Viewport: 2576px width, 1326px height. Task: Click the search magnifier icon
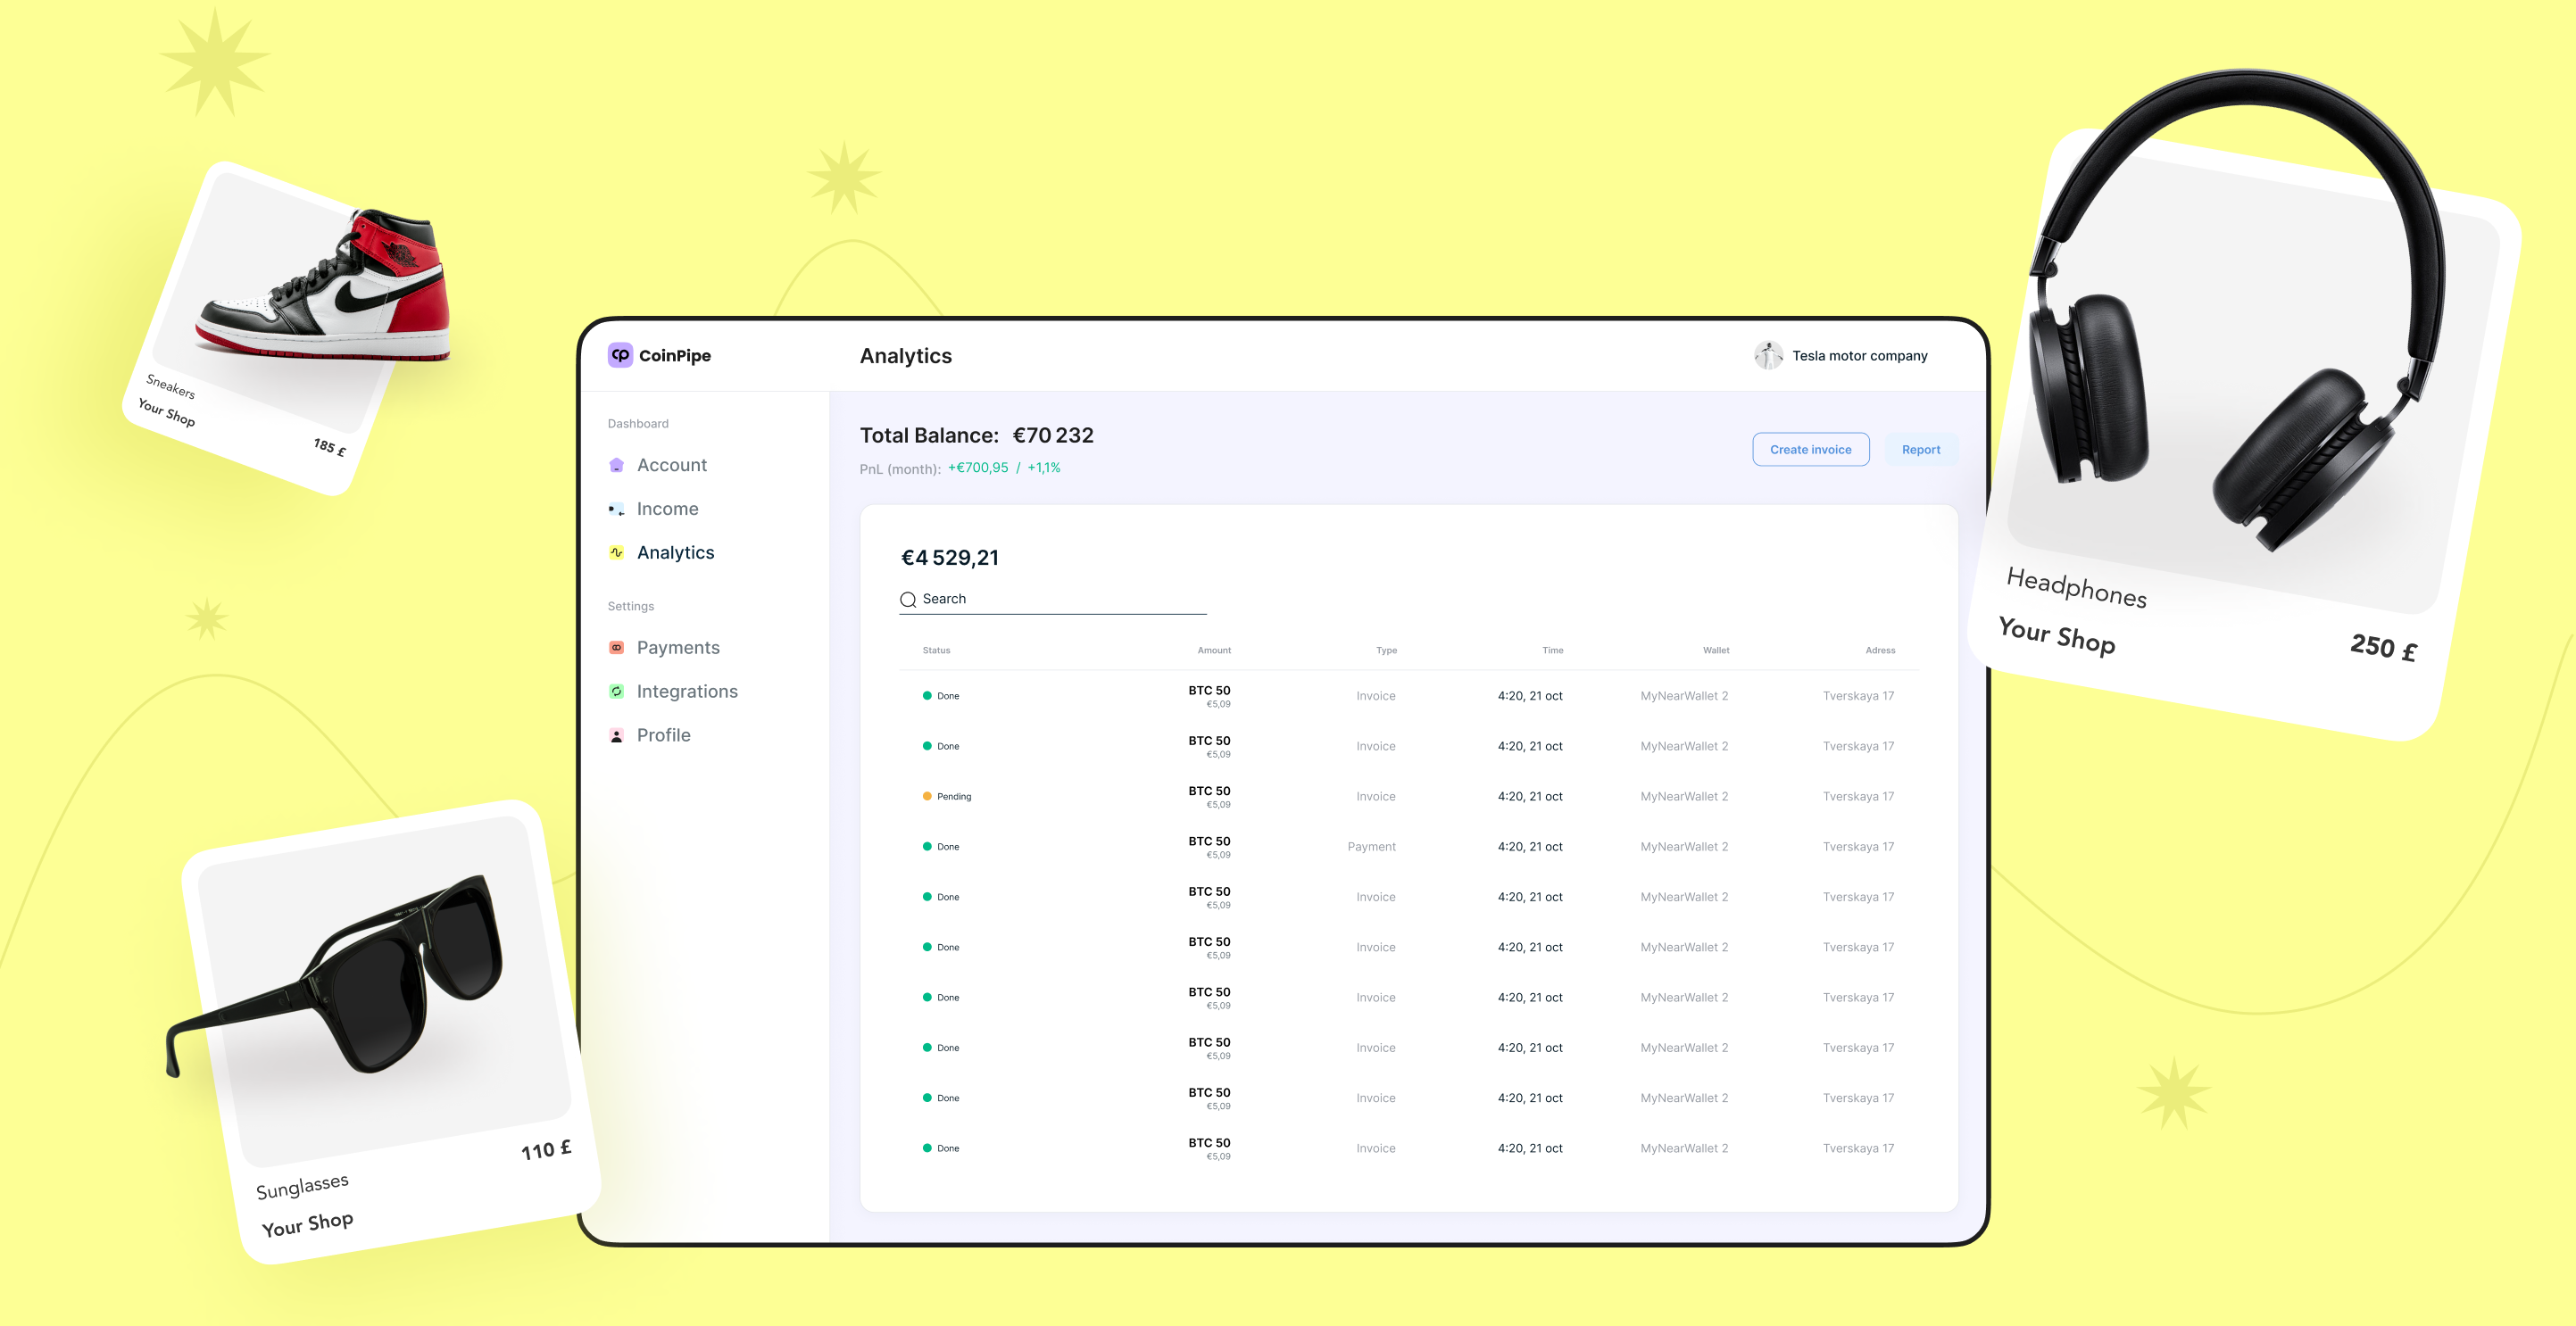tap(908, 599)
